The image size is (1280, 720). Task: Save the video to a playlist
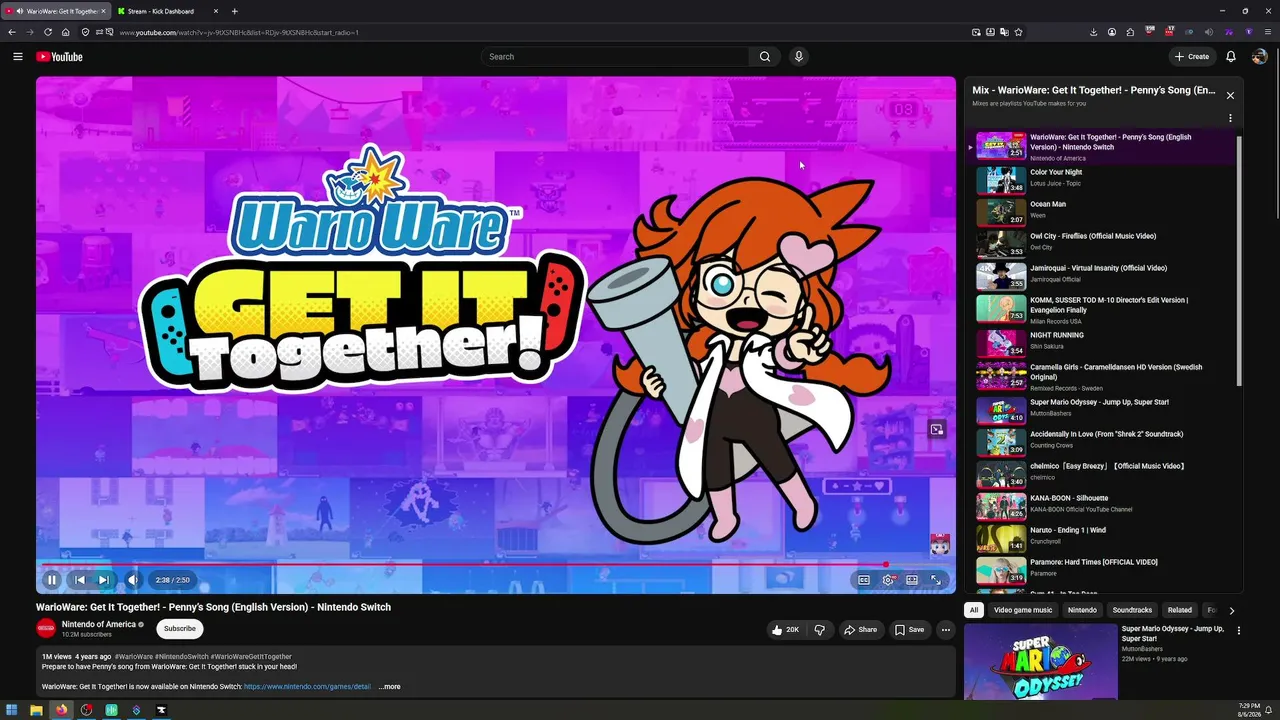click(909, 630)
